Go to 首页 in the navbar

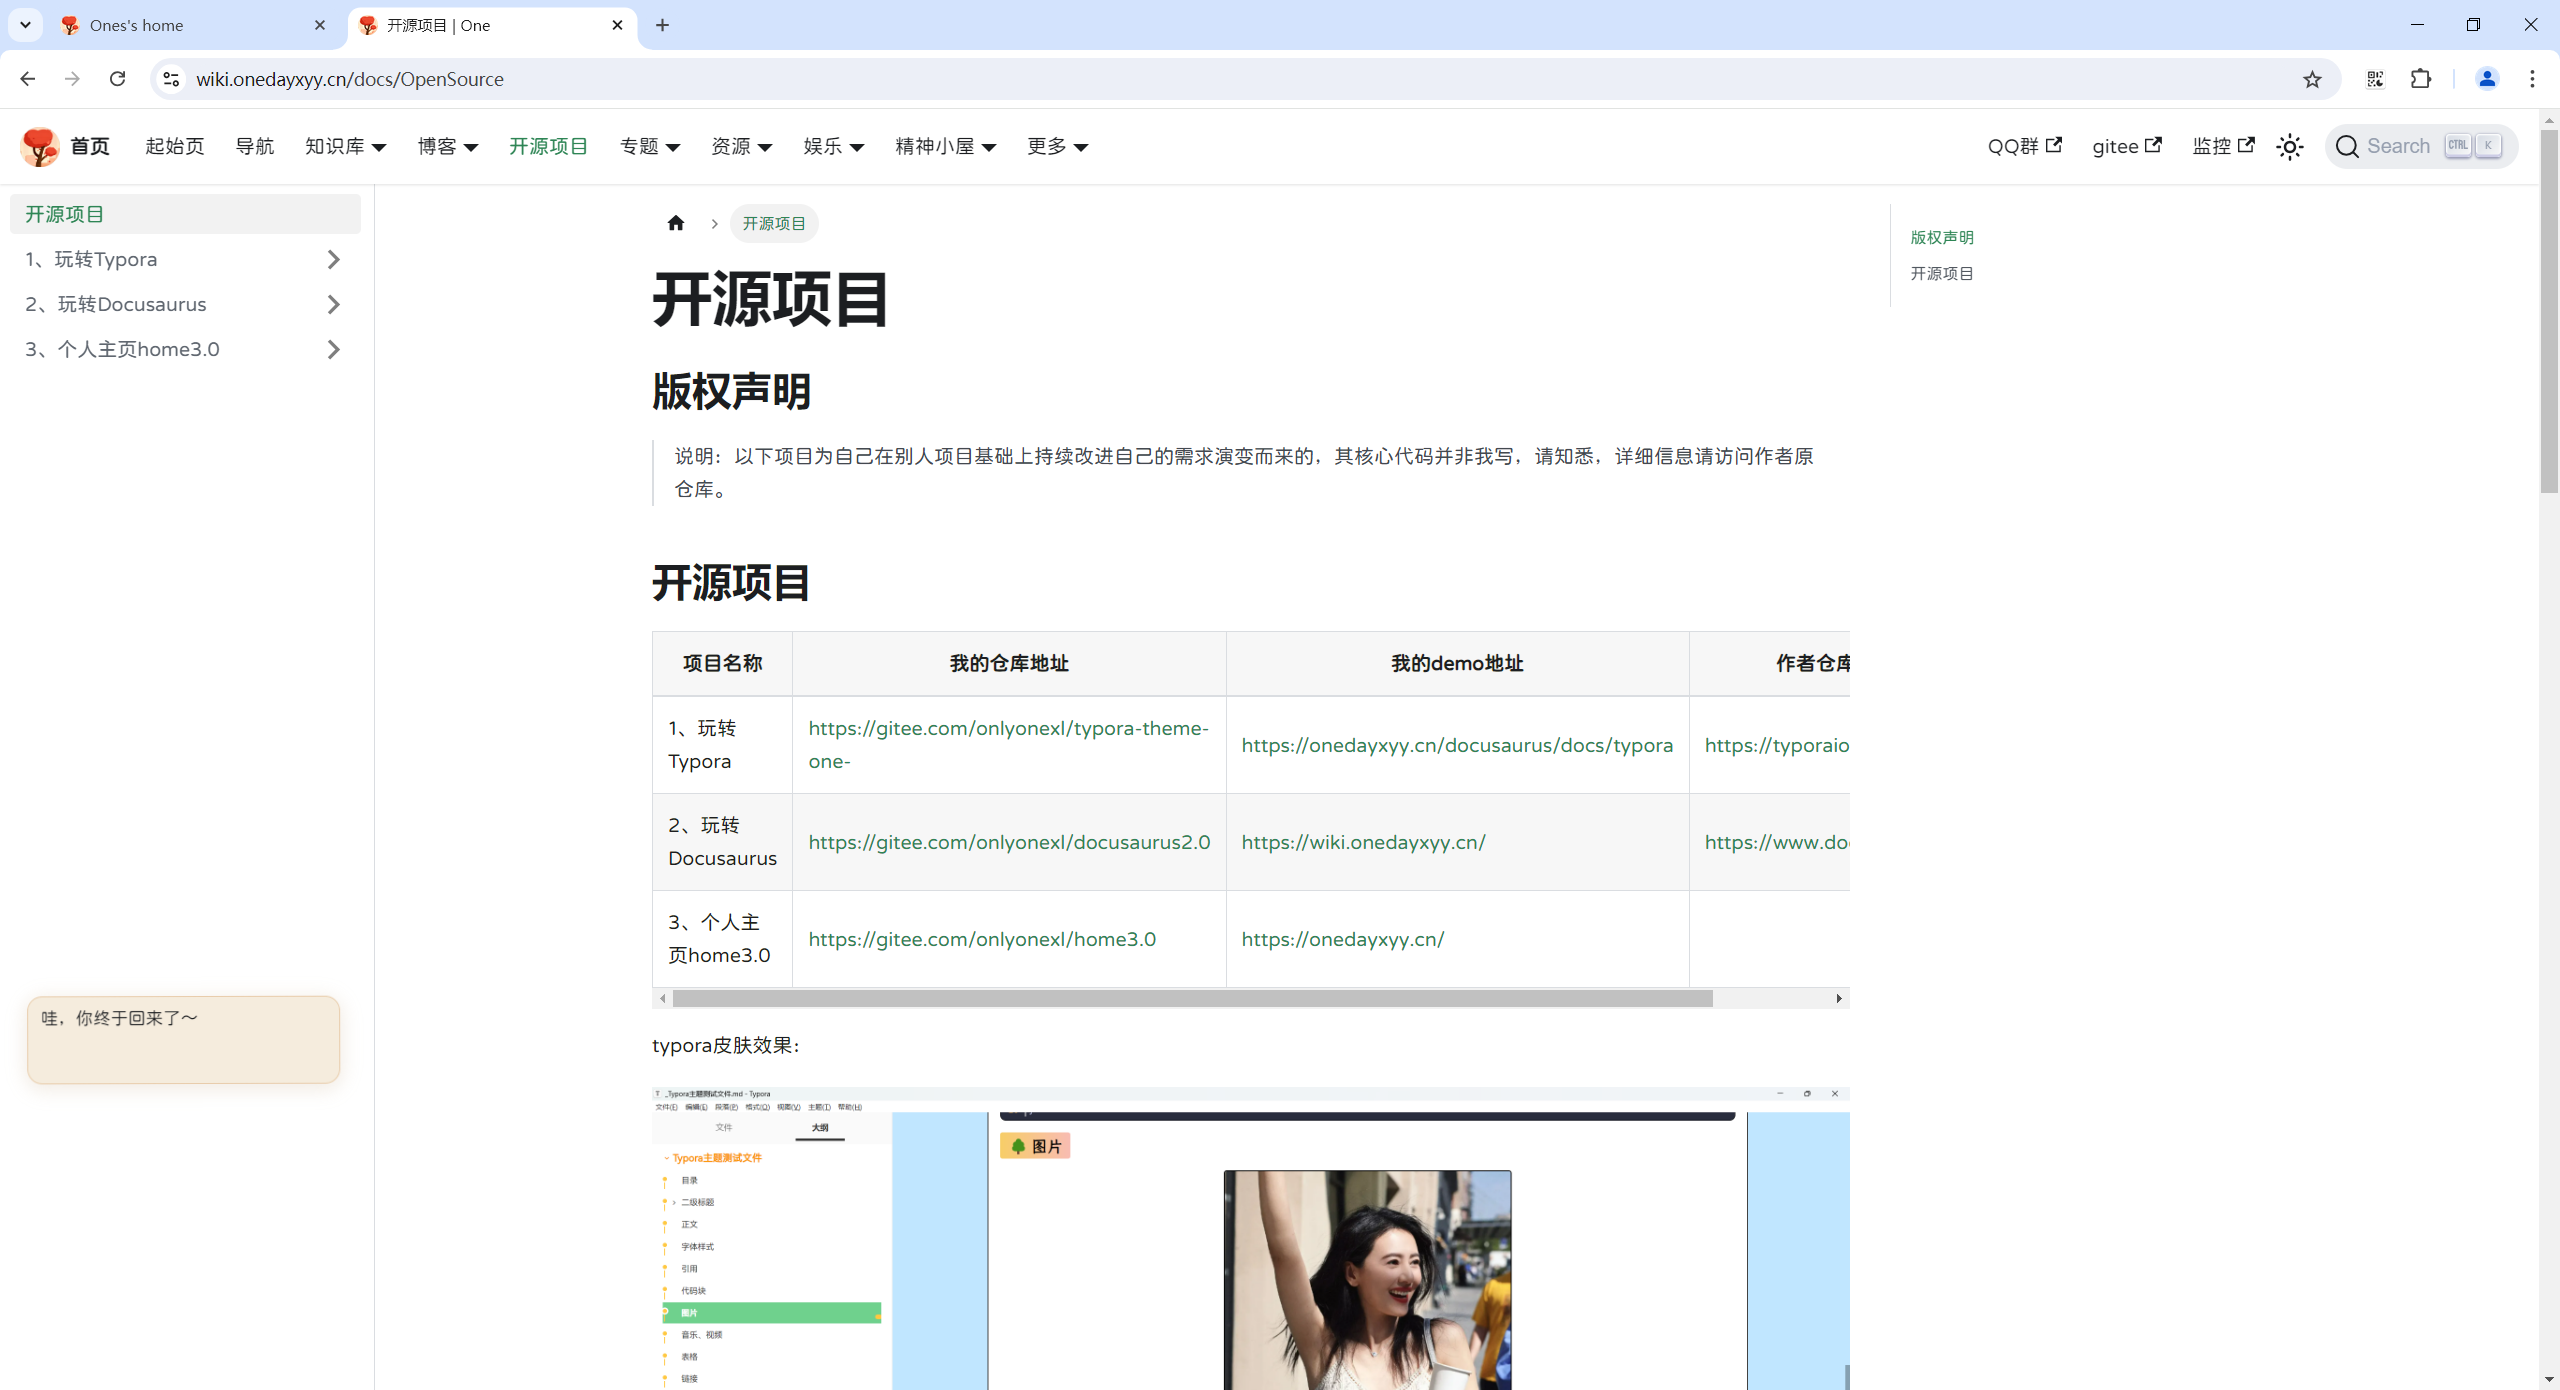90,146
